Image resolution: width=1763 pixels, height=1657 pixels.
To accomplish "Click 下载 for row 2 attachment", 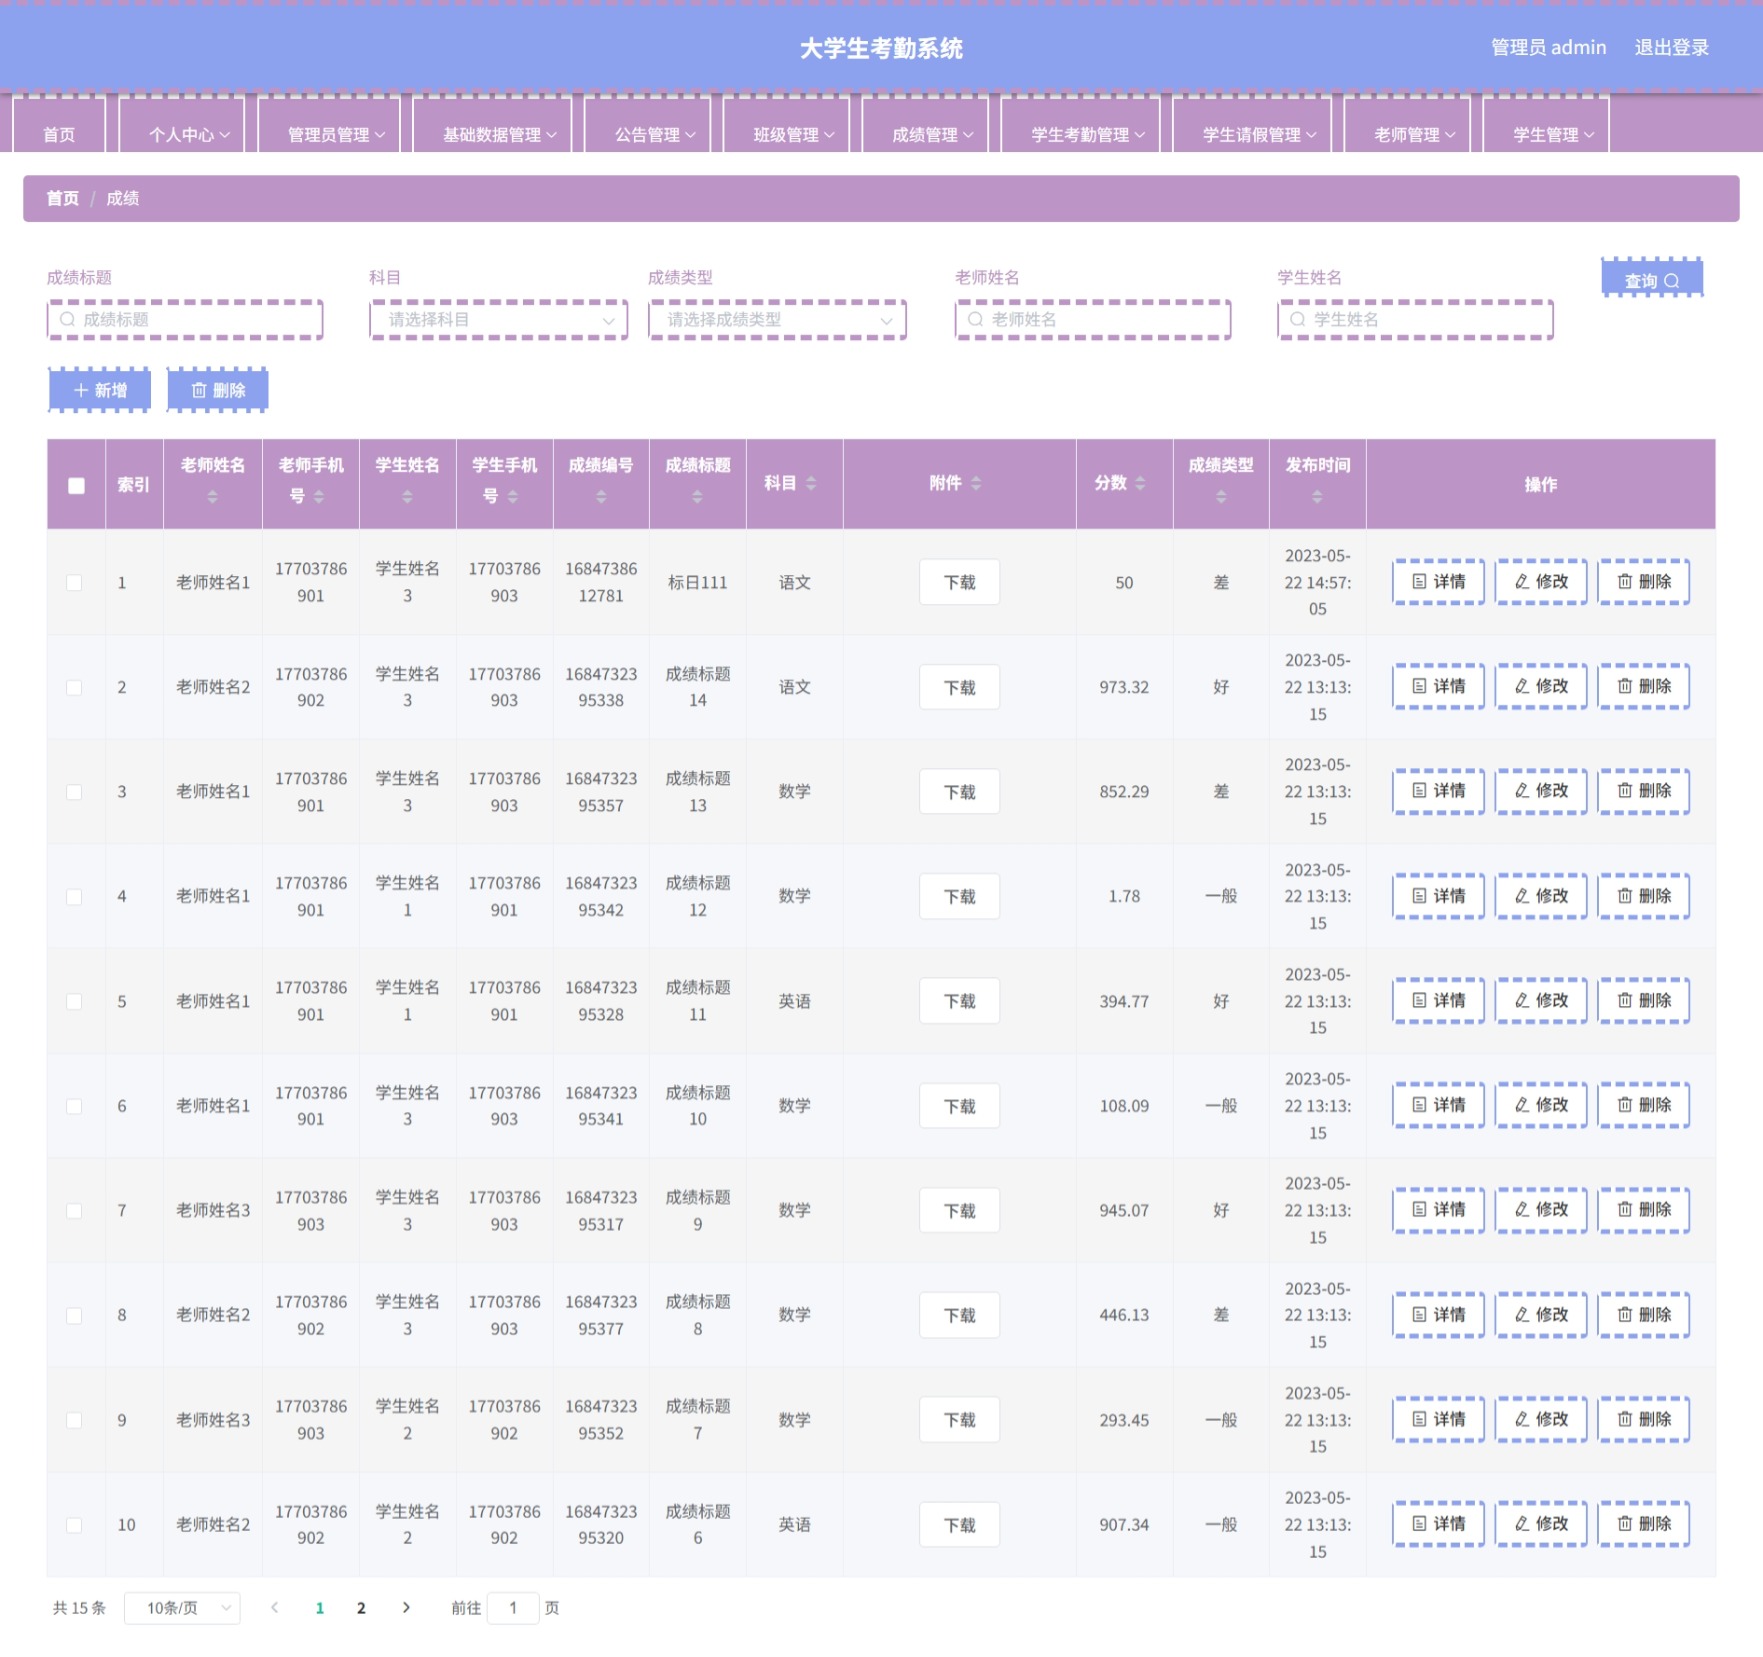I will coord(959,687).
